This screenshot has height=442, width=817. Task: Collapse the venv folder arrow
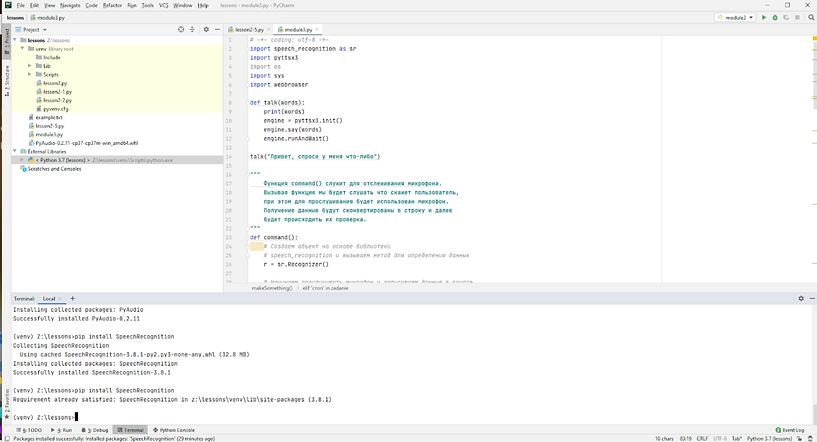[22, 48]
